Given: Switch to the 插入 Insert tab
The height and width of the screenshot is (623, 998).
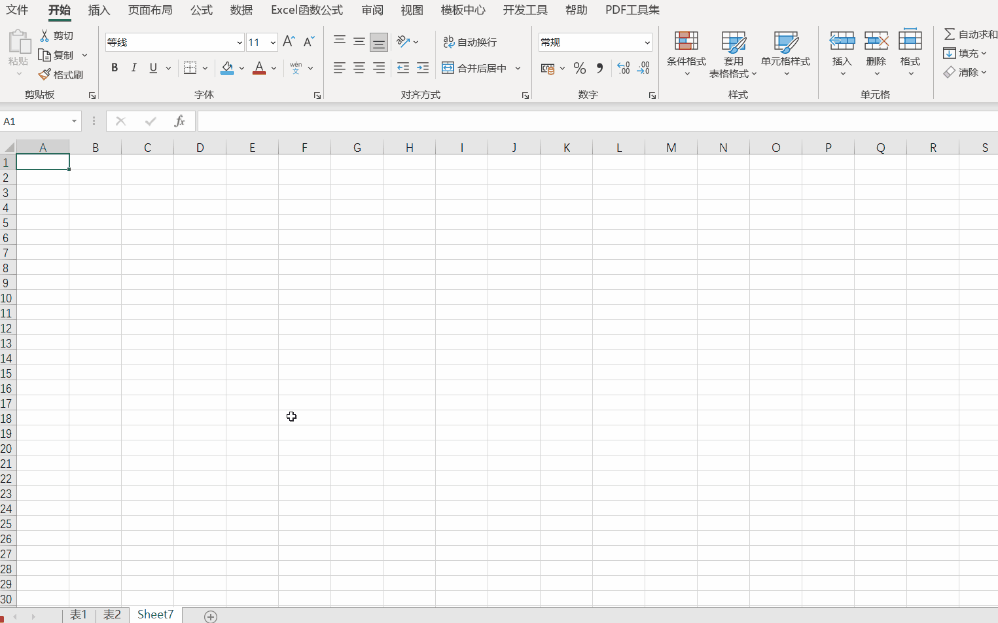Looking at the screenshot, I should pos(99,10).
